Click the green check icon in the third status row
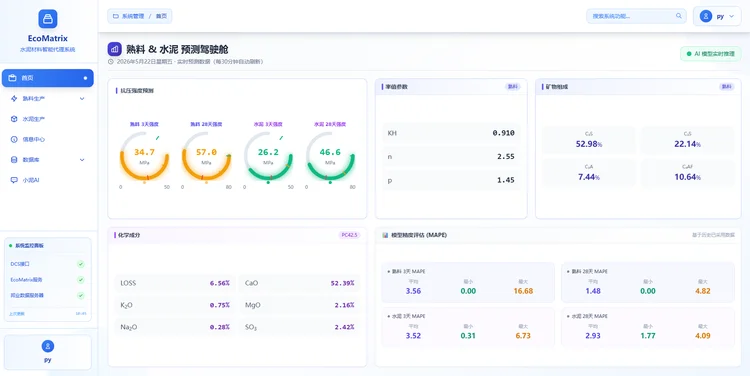This screenshot has height=376, width=750. pyautogui.click(x=81, y=296)
